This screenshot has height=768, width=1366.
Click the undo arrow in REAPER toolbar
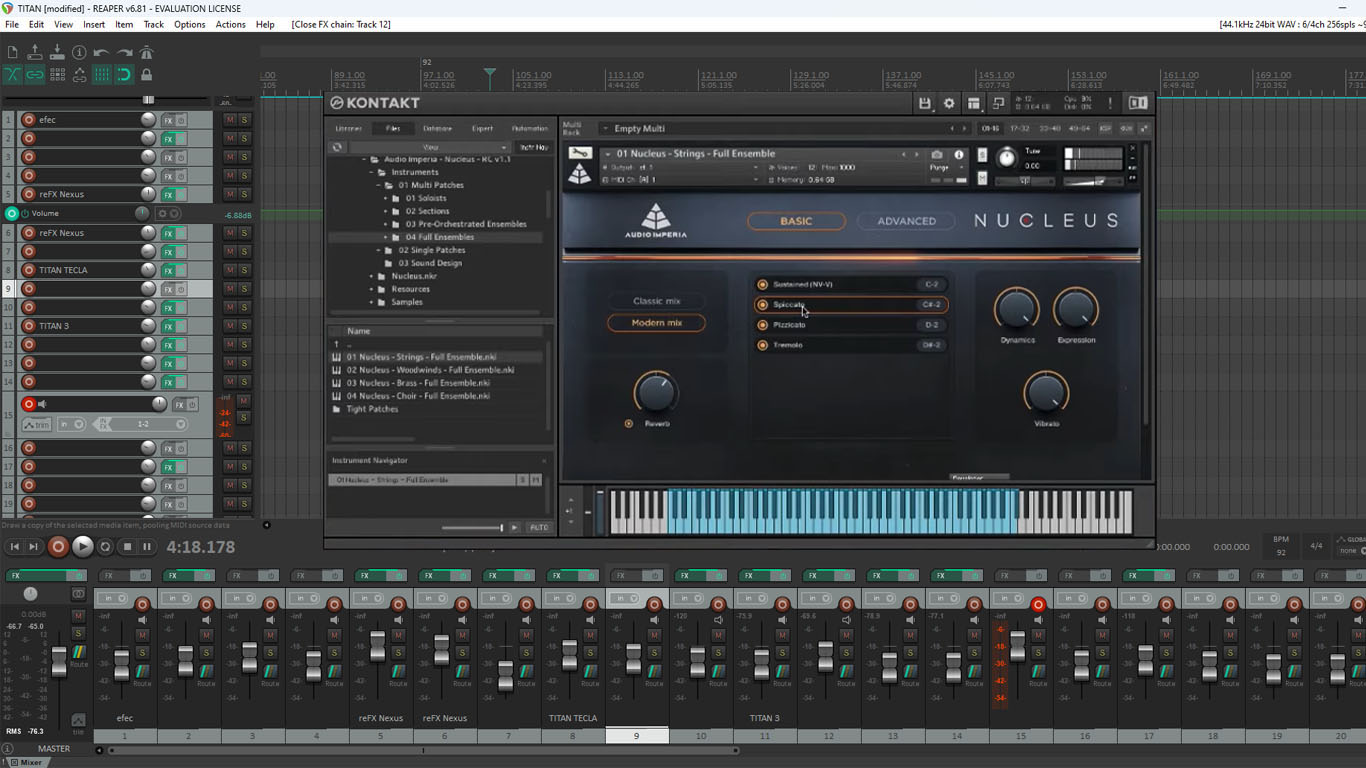tap(101, 52)
